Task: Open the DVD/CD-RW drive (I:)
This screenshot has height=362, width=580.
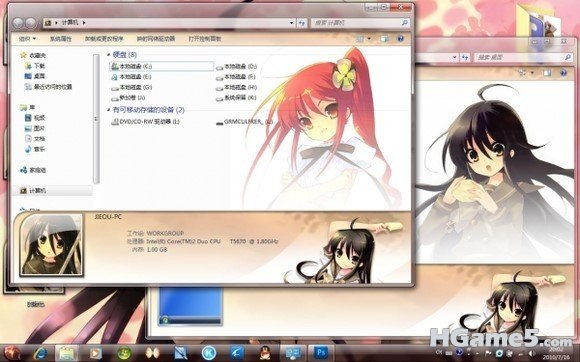Action: coord(145,122)
